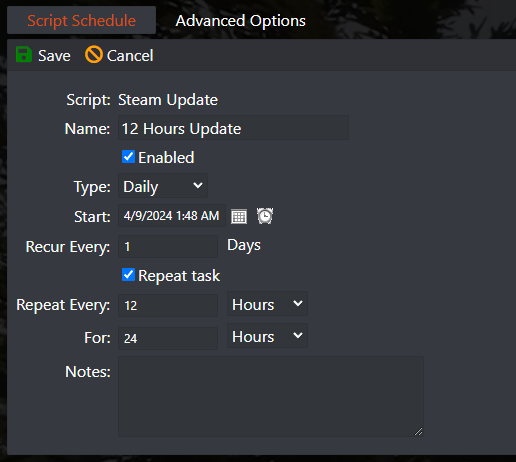Expand the Repeat Every Hours unit dropdown
Image resolution: width=516 pixels, height=462 pixels.
click(267, 304)
